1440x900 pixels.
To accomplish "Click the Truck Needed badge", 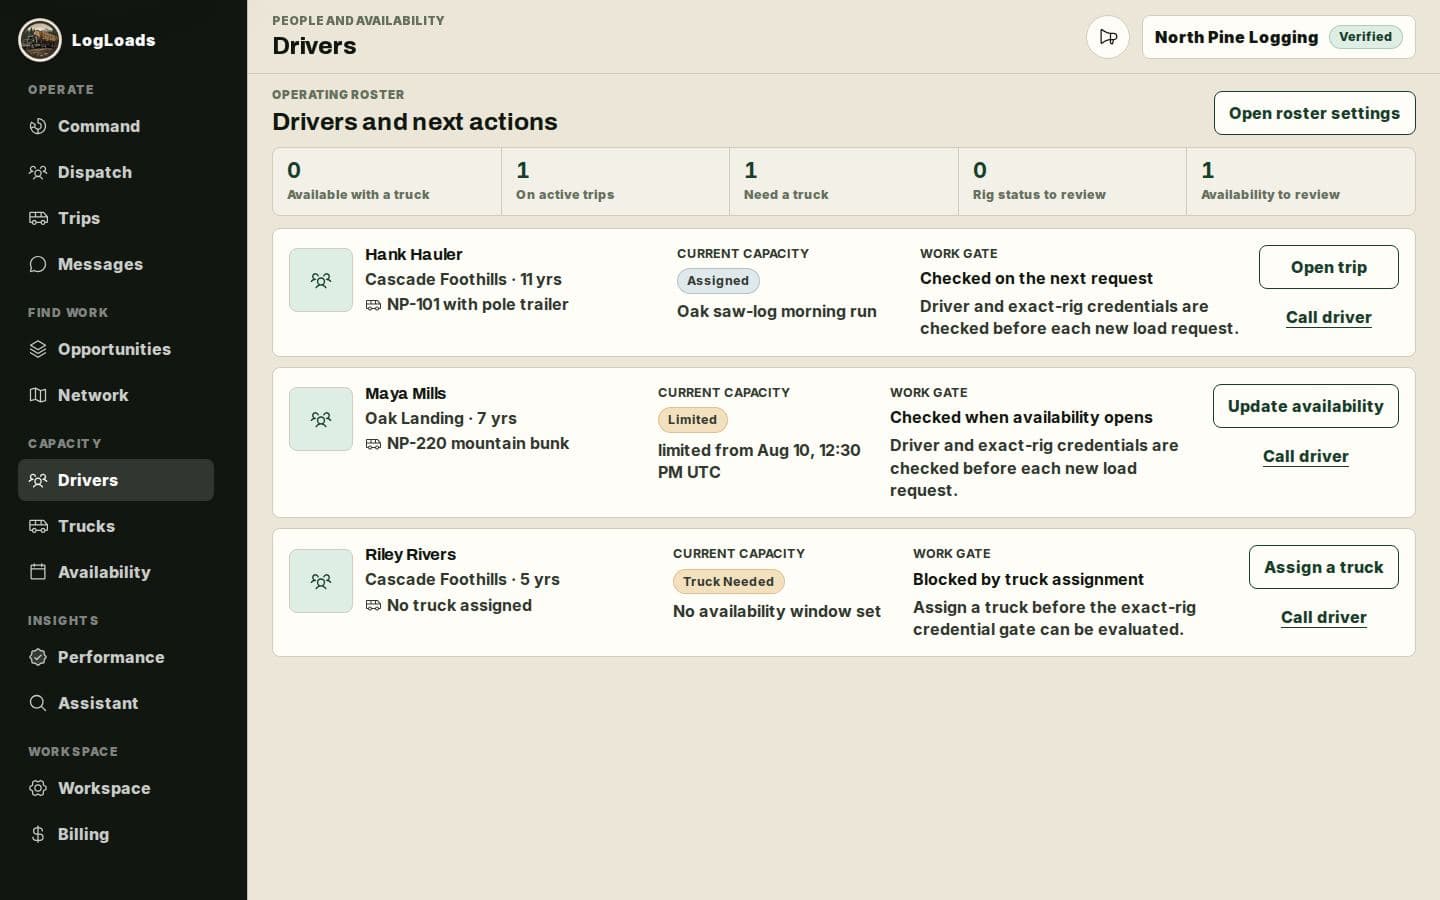I will [x=728, y=581].
